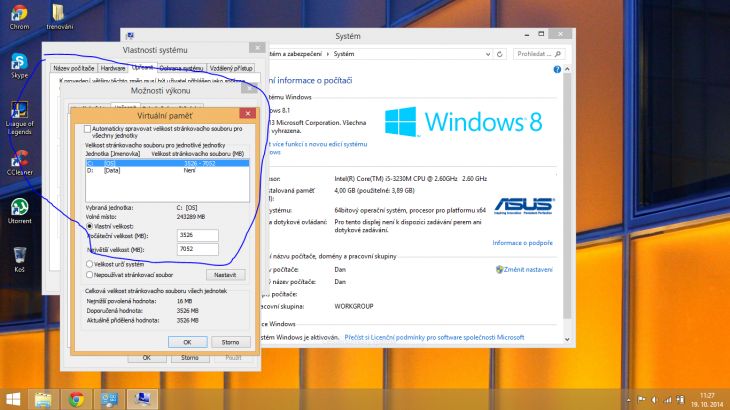Screen dimensions: 730x410
Task: Select Nepoužívat stránkovací soubor option
Action: point(89,275)
